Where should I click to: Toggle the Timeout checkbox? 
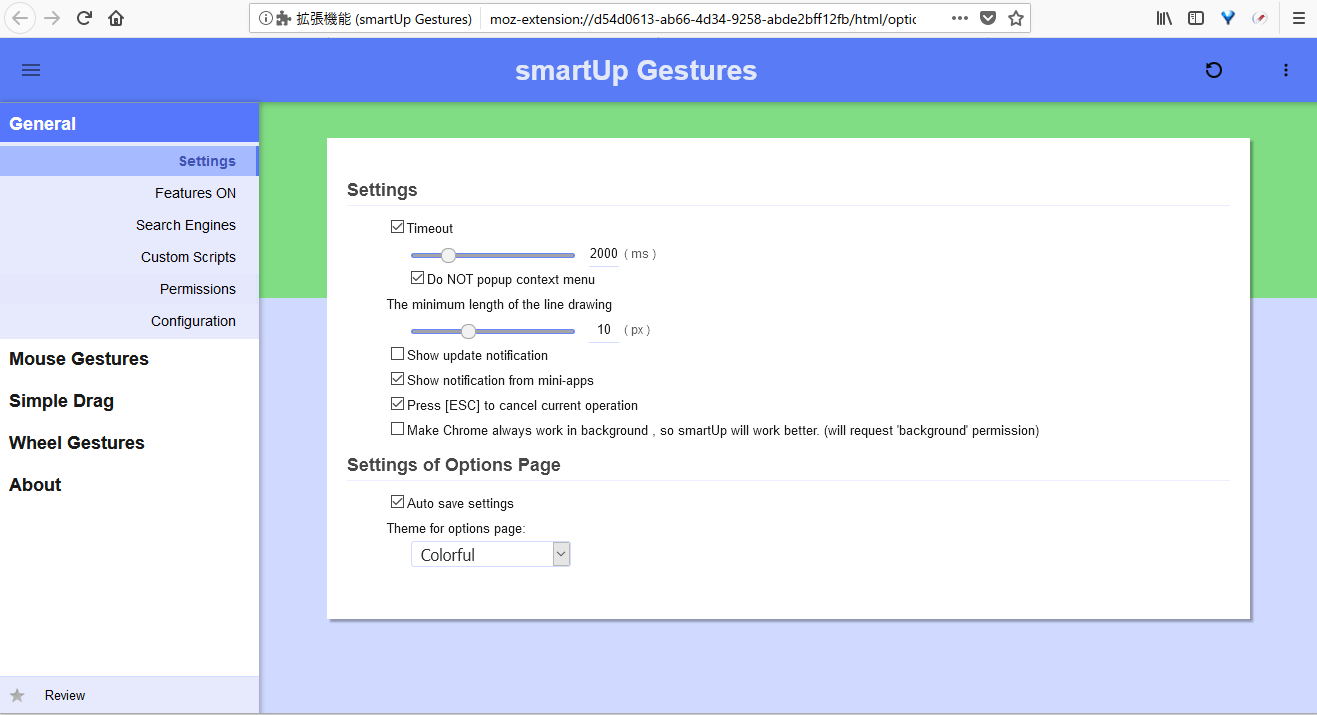[397, 227]
